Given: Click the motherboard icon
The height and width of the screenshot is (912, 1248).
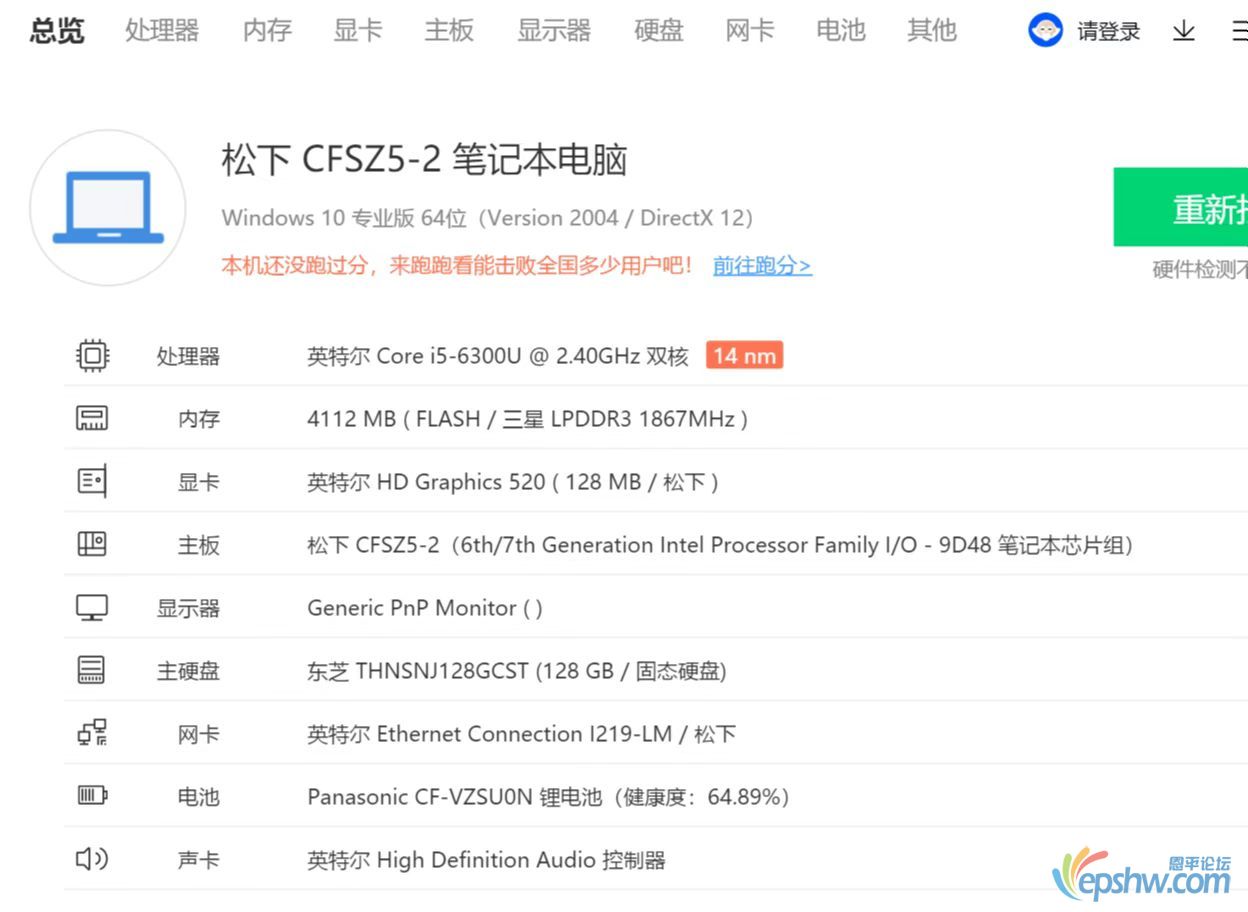Looking at the screenshot, I should pyautogui.click(x=92, y=544).
